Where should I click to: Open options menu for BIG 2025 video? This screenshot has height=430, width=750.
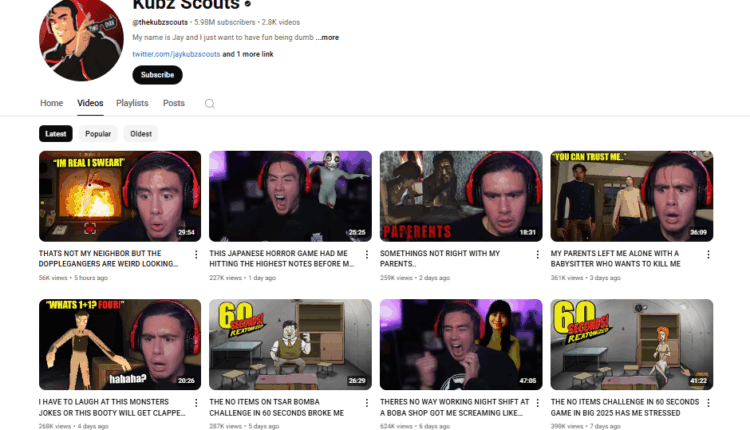click(708, 403)
